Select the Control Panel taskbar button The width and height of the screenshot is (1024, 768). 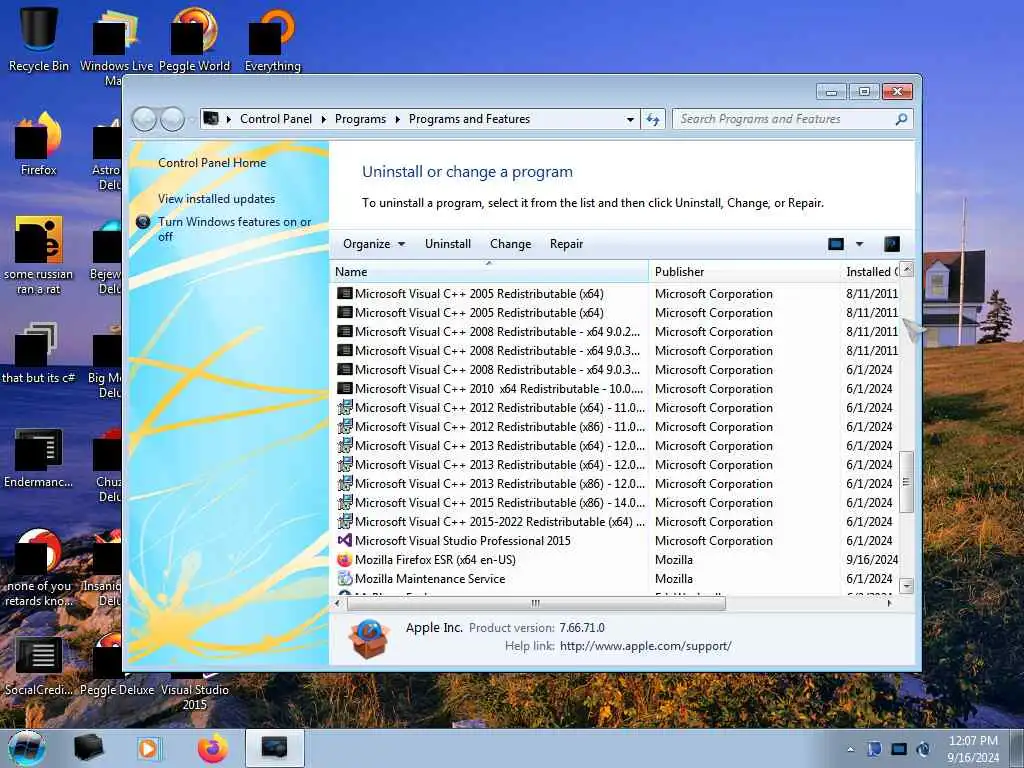(x=274, y=748)
